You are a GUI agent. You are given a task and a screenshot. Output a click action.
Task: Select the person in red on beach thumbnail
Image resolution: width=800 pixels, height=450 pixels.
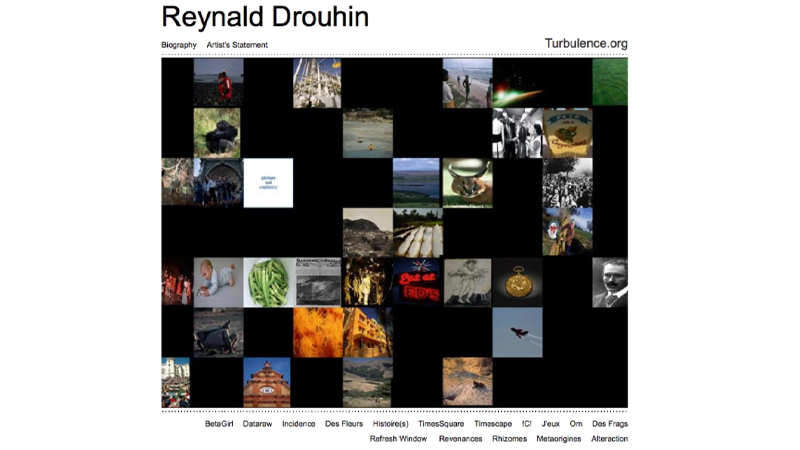[x=218, y=83]
